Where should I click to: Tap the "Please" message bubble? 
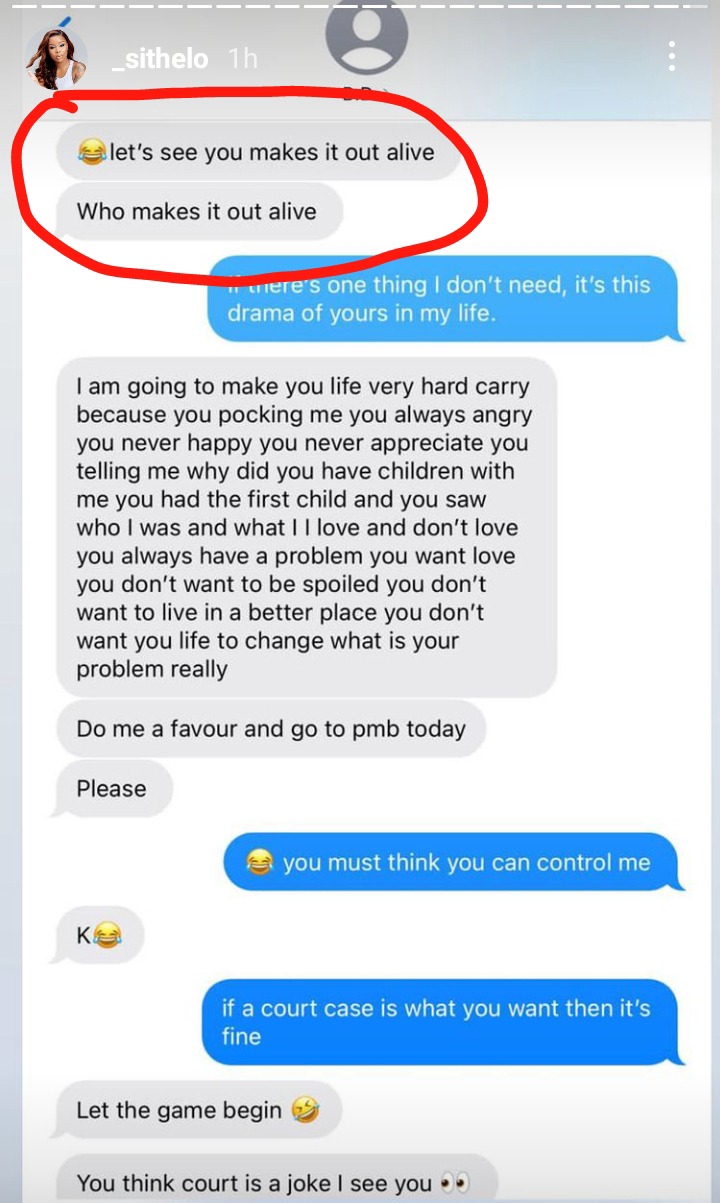coord(112,788)
